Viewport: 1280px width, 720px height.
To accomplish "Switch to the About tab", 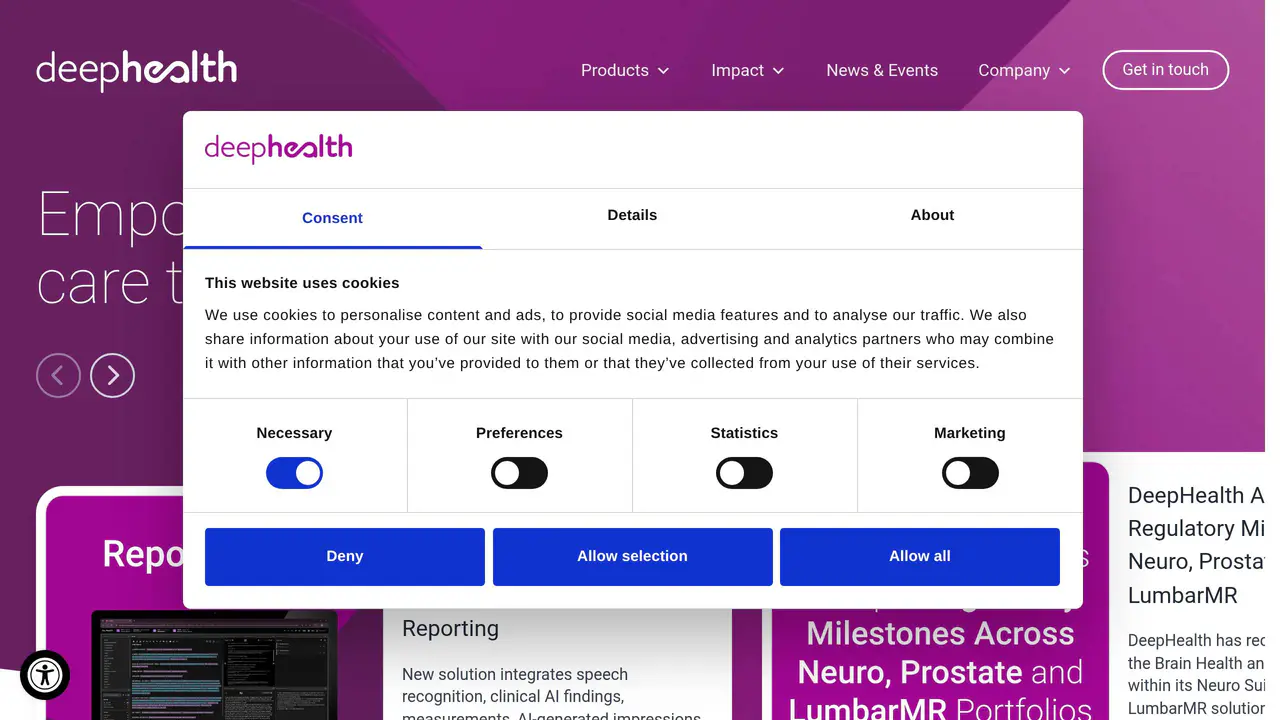I will click(932, 215).
